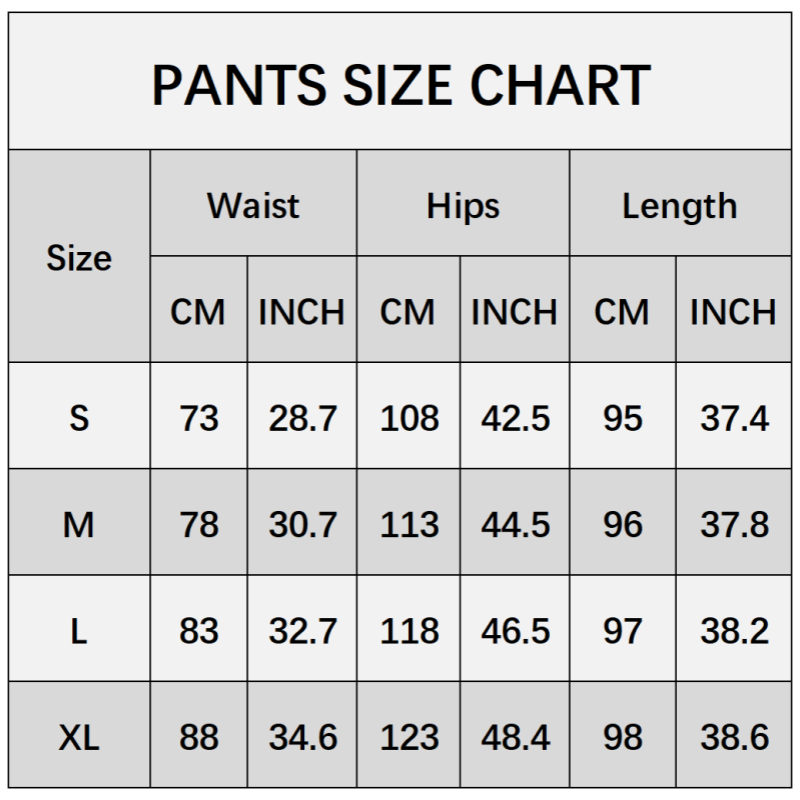Click the size M row label

79,524
